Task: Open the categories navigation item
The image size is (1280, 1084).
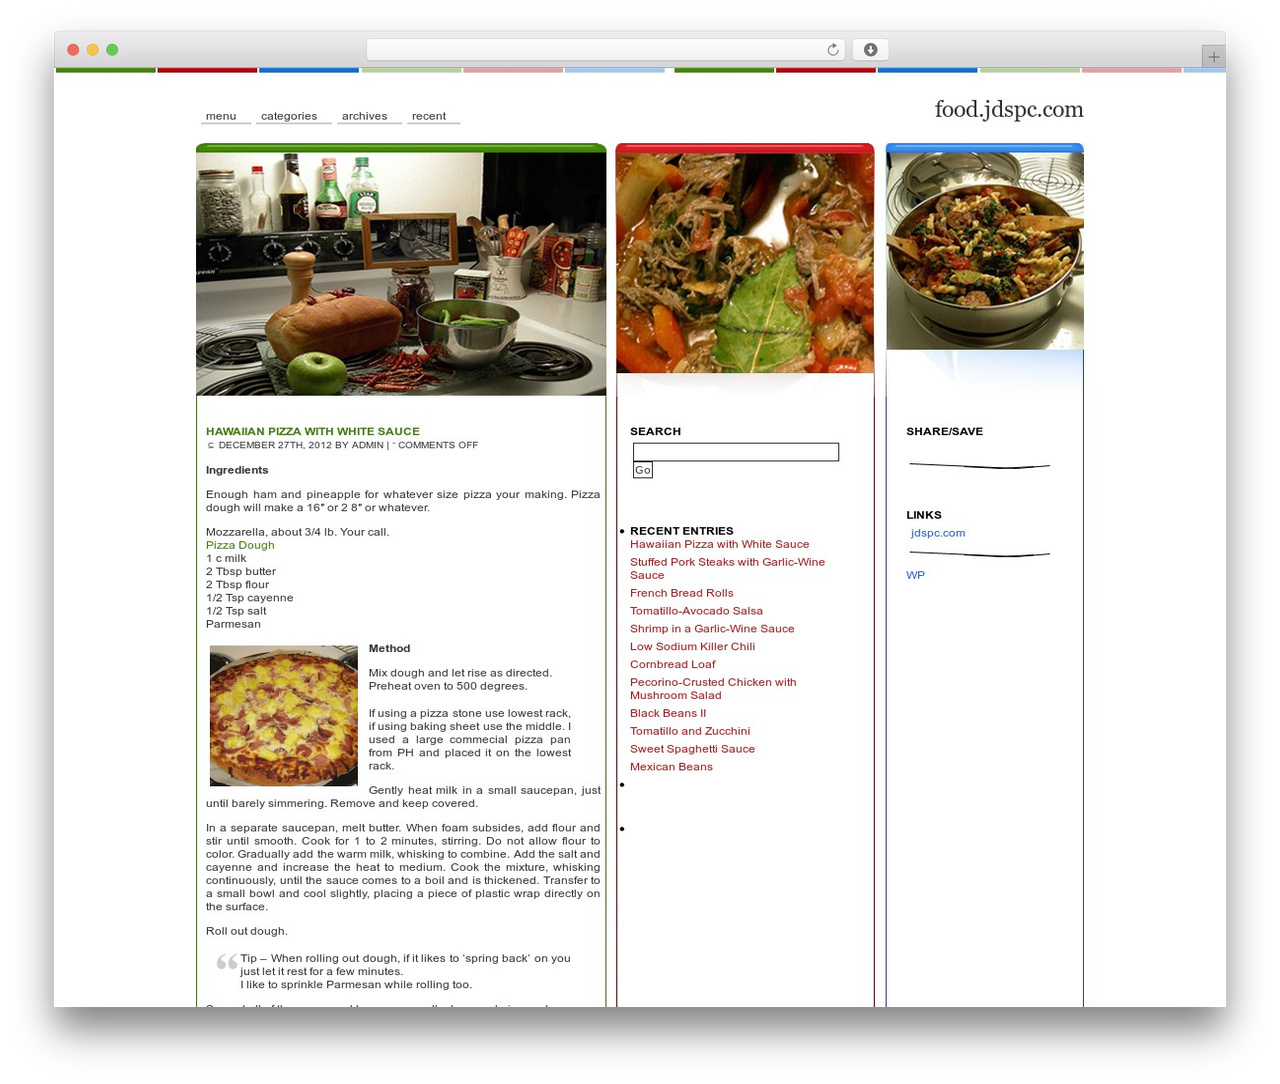Action: click(289, 116)
